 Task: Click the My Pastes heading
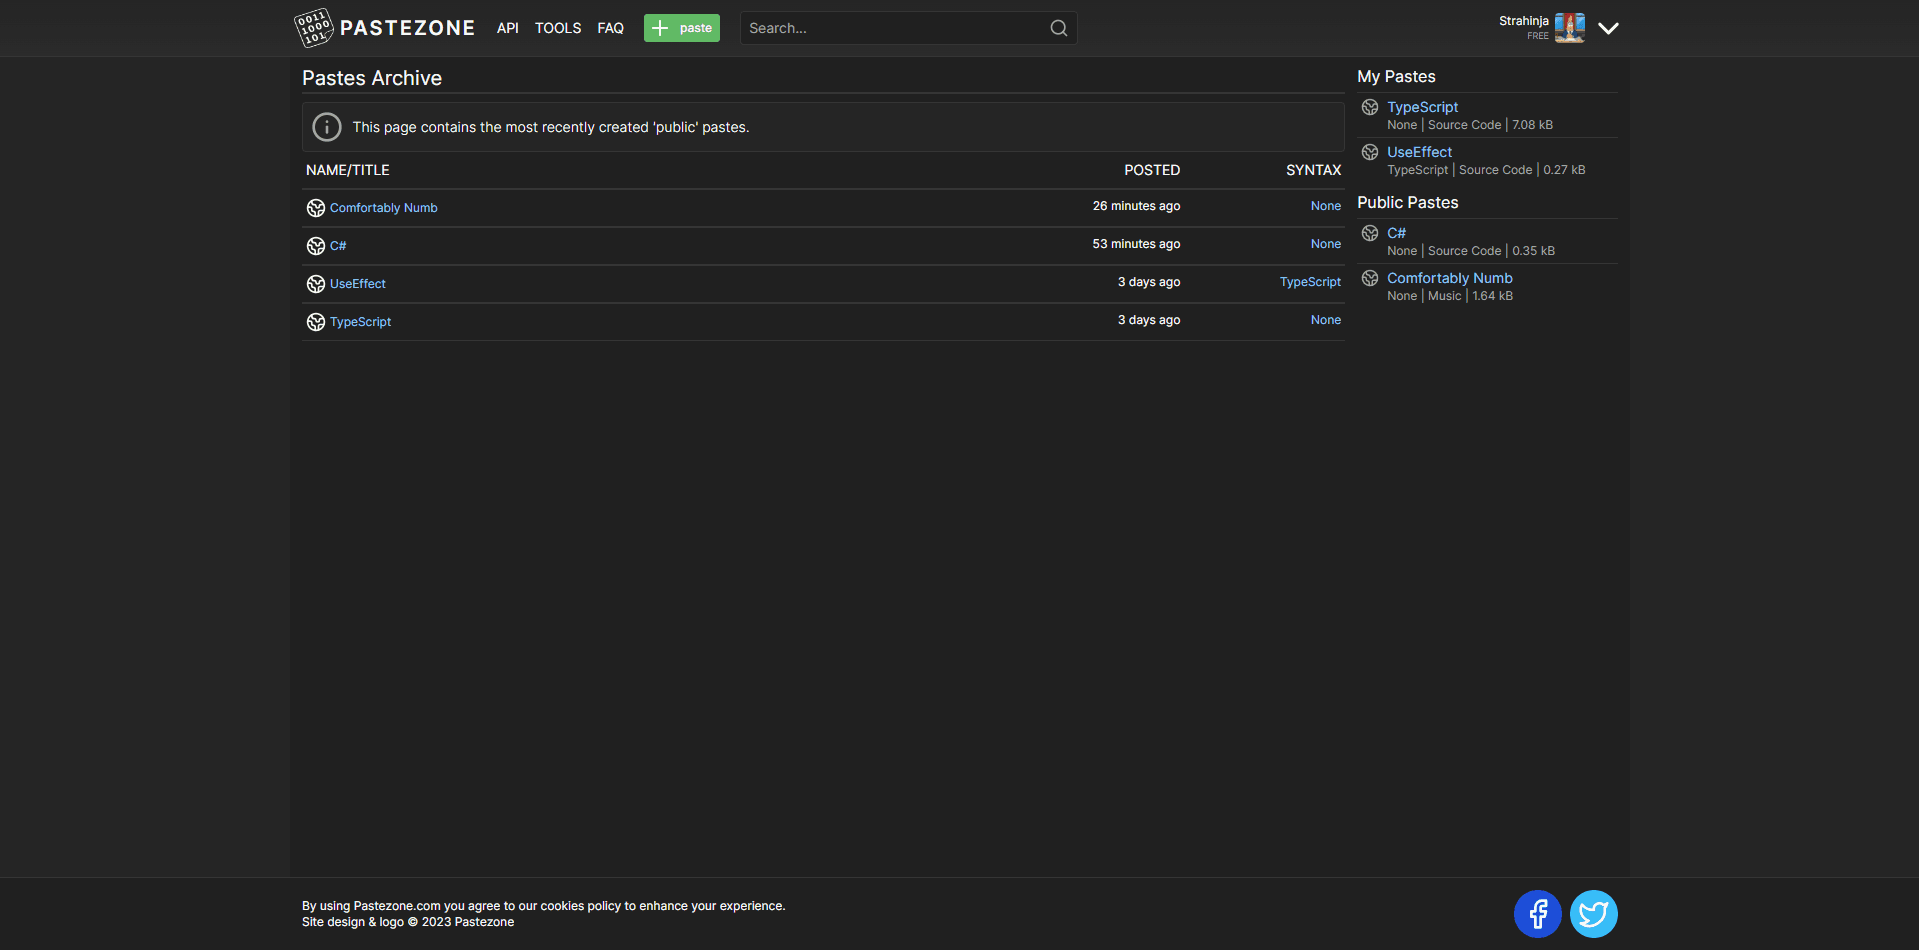coord(1396,77)
